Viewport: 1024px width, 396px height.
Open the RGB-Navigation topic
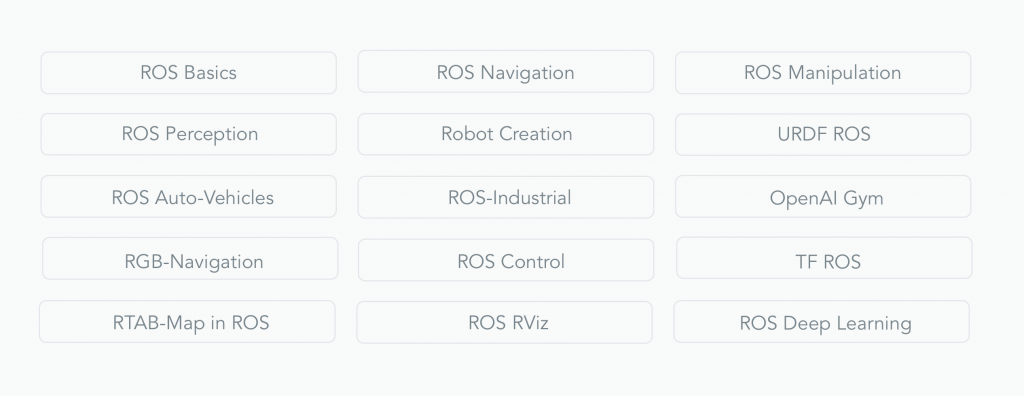(x=190, y=259)
